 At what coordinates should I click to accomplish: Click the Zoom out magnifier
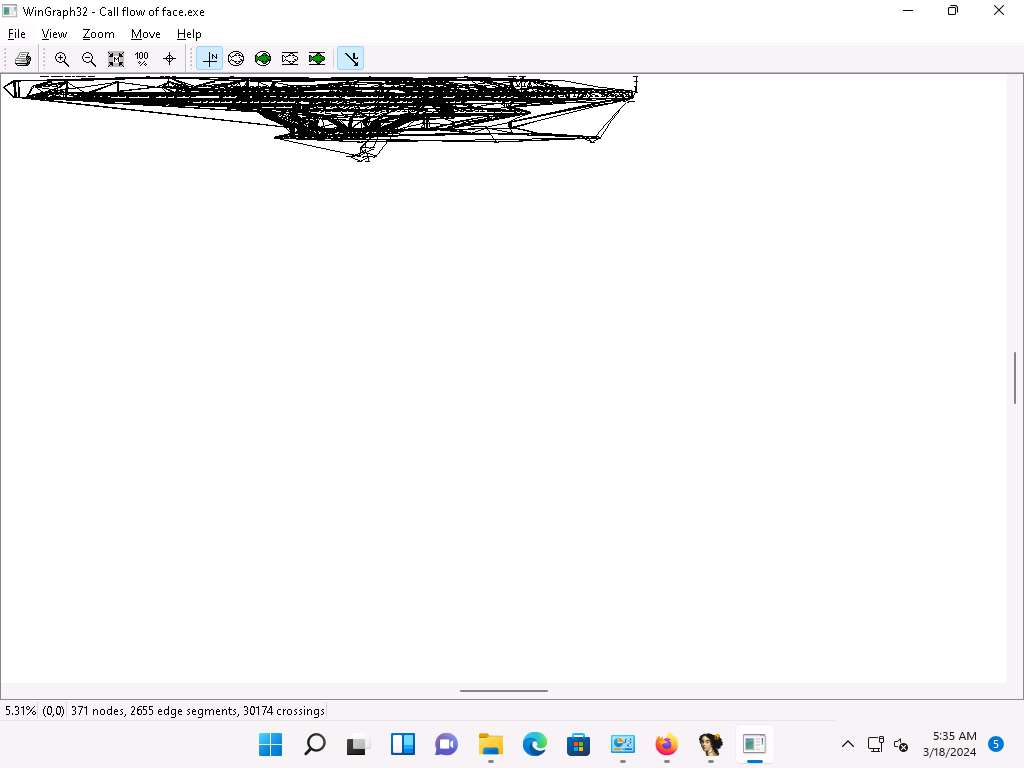pos(89,59)
